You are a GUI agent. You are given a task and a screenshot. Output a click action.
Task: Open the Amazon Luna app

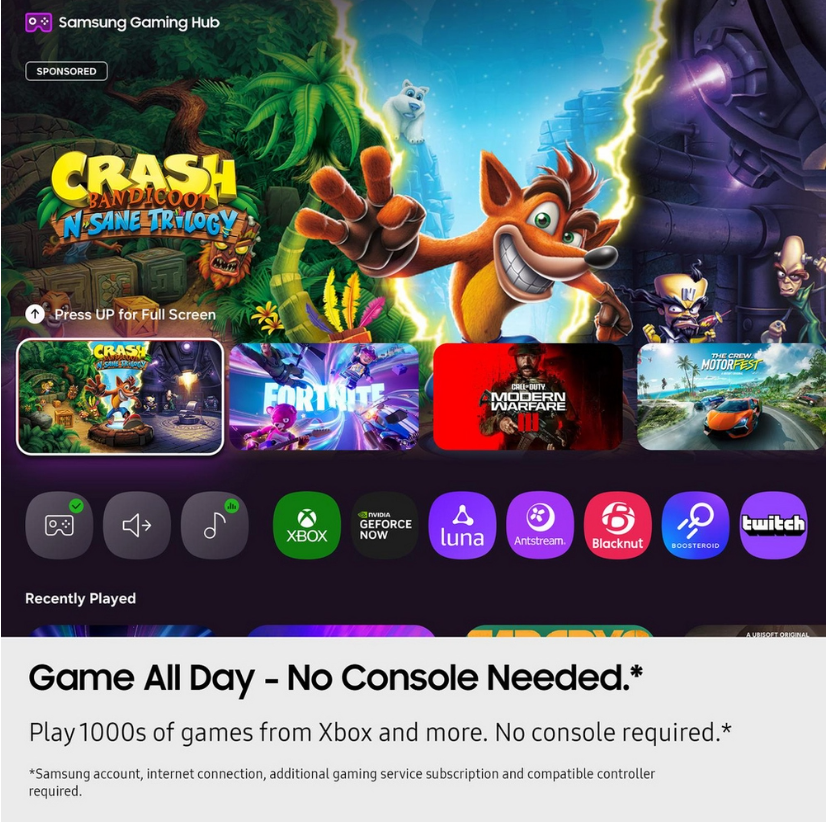462,525
